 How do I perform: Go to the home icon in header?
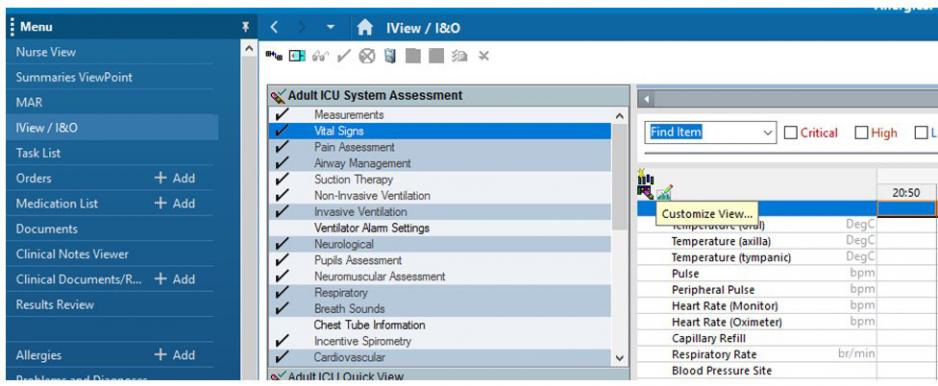pyautogui.click(x=364, y=28)
